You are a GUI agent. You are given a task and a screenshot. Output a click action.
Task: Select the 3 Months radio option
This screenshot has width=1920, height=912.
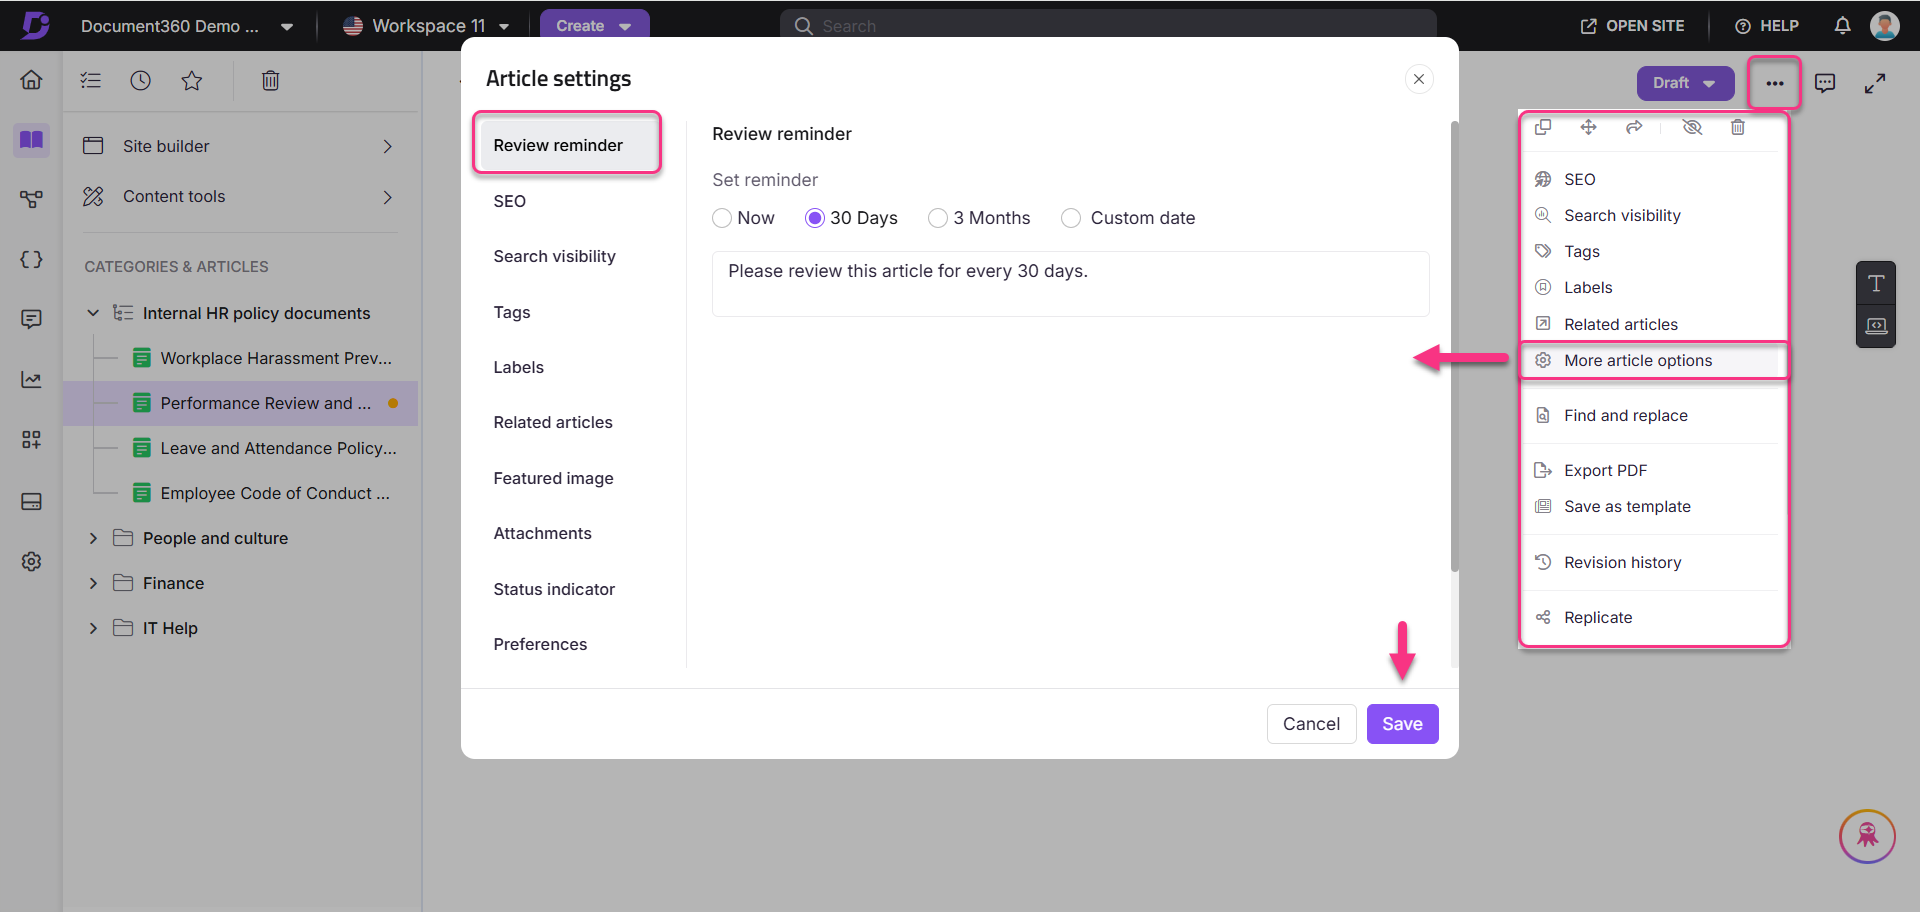[938, 218]
